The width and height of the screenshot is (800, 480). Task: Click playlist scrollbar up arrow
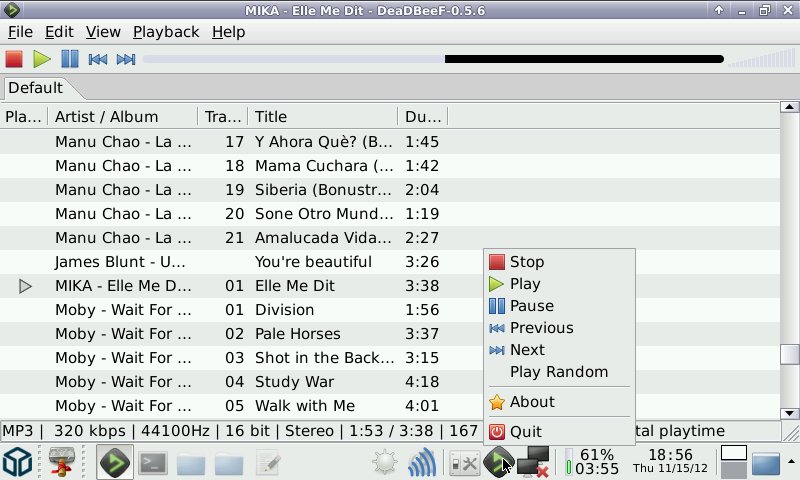click(789, 107)
